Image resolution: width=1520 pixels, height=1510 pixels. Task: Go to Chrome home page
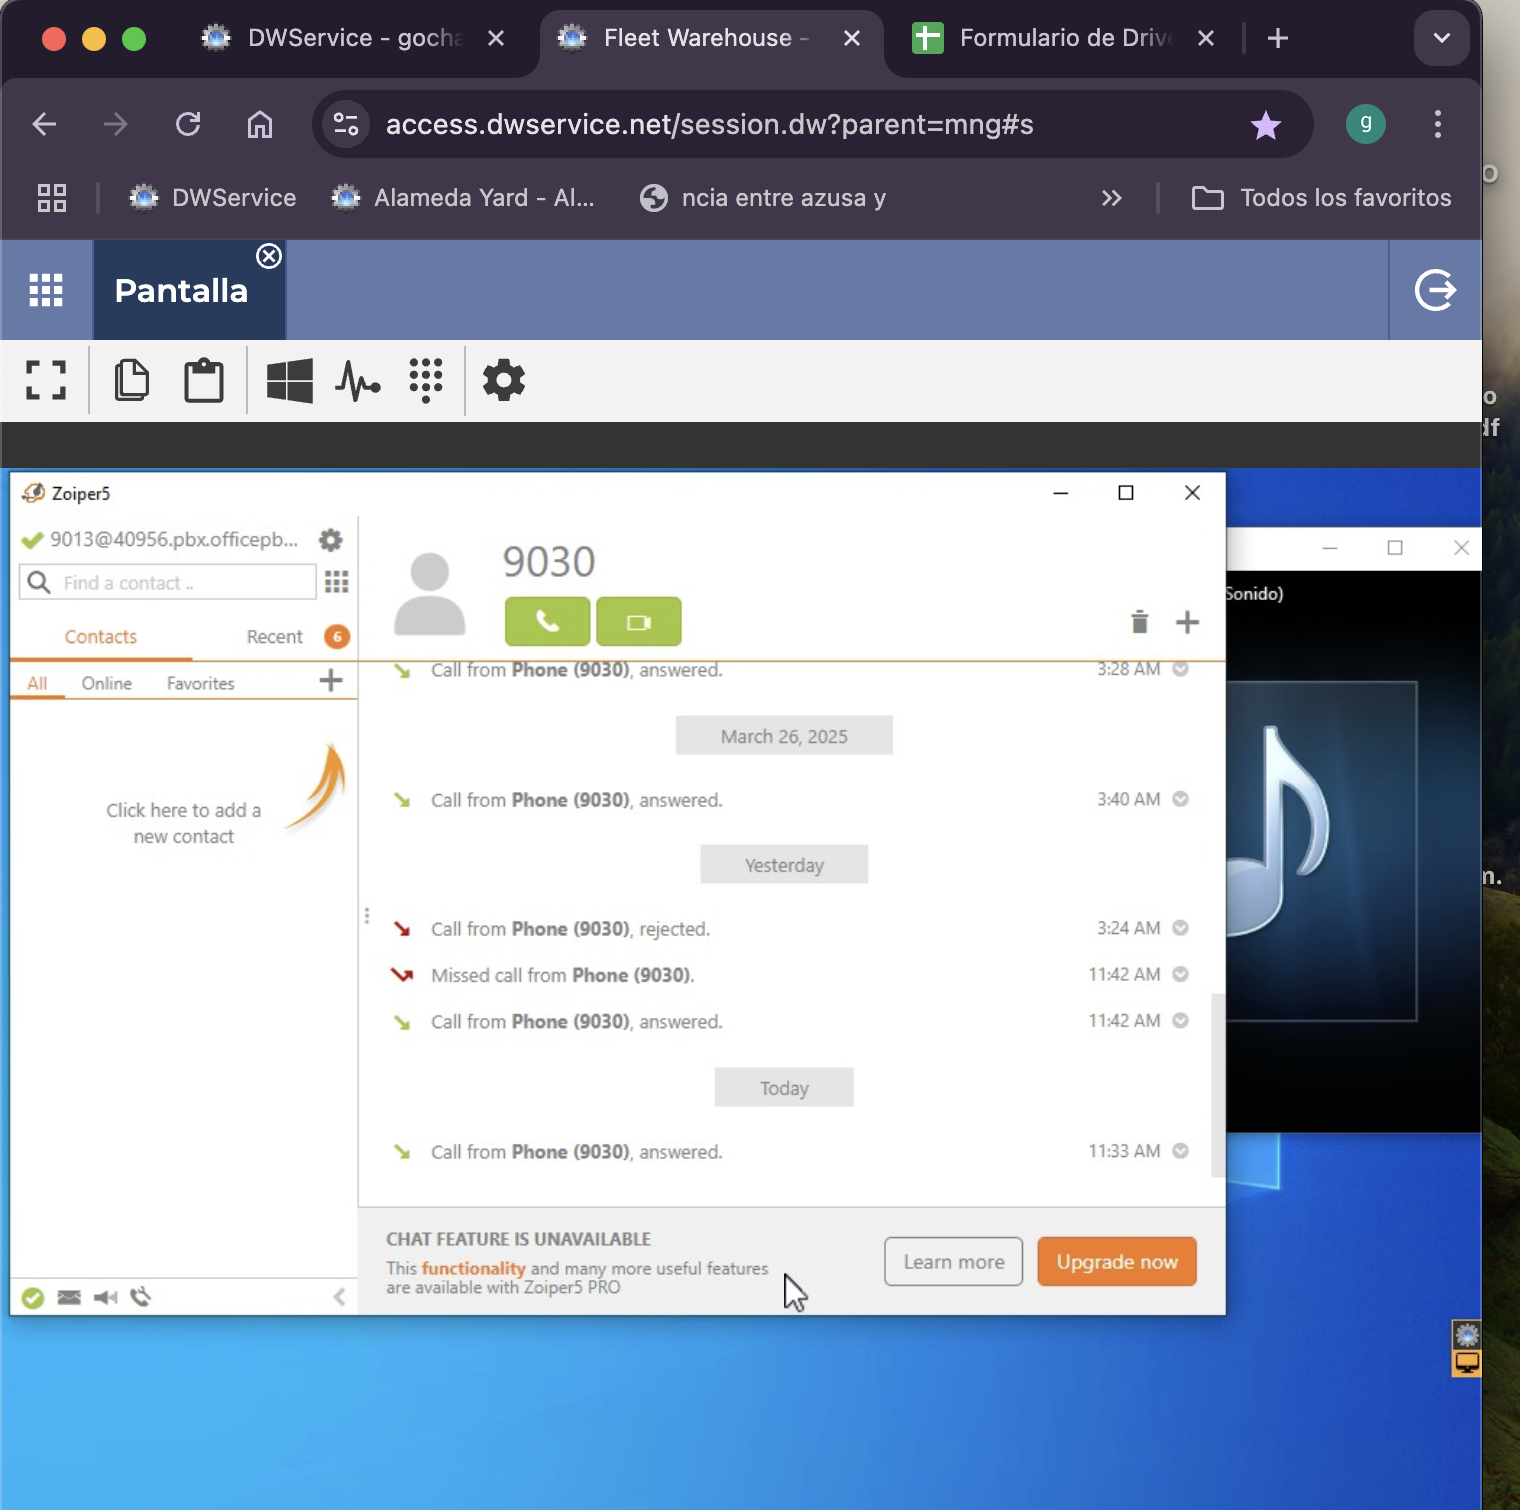click(x=260, y=124)
